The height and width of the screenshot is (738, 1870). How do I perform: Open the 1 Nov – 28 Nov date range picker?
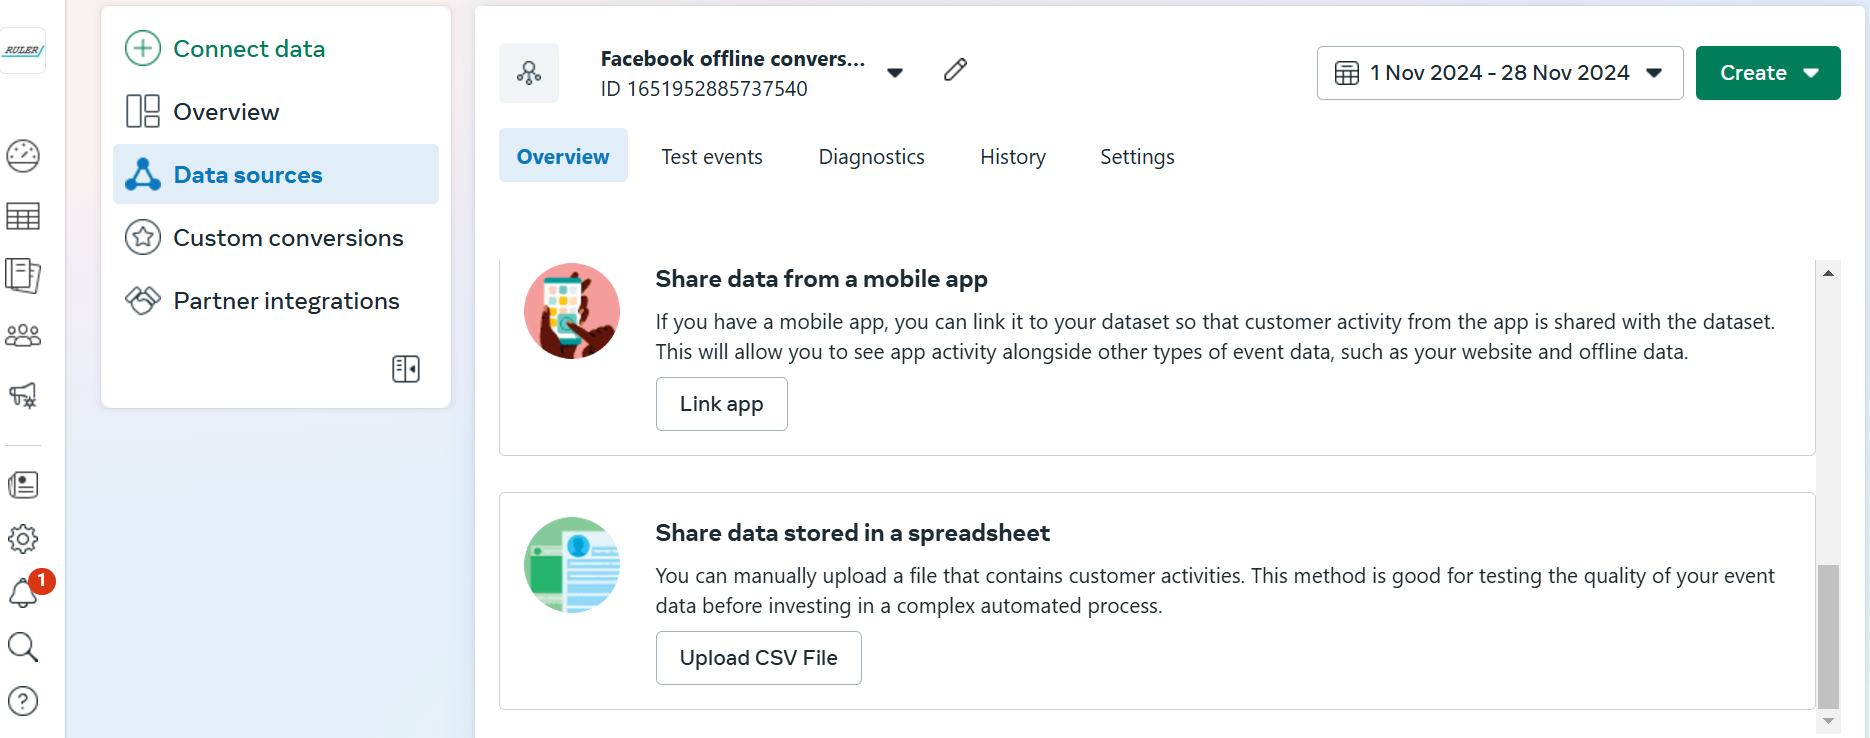[1498, 72]
